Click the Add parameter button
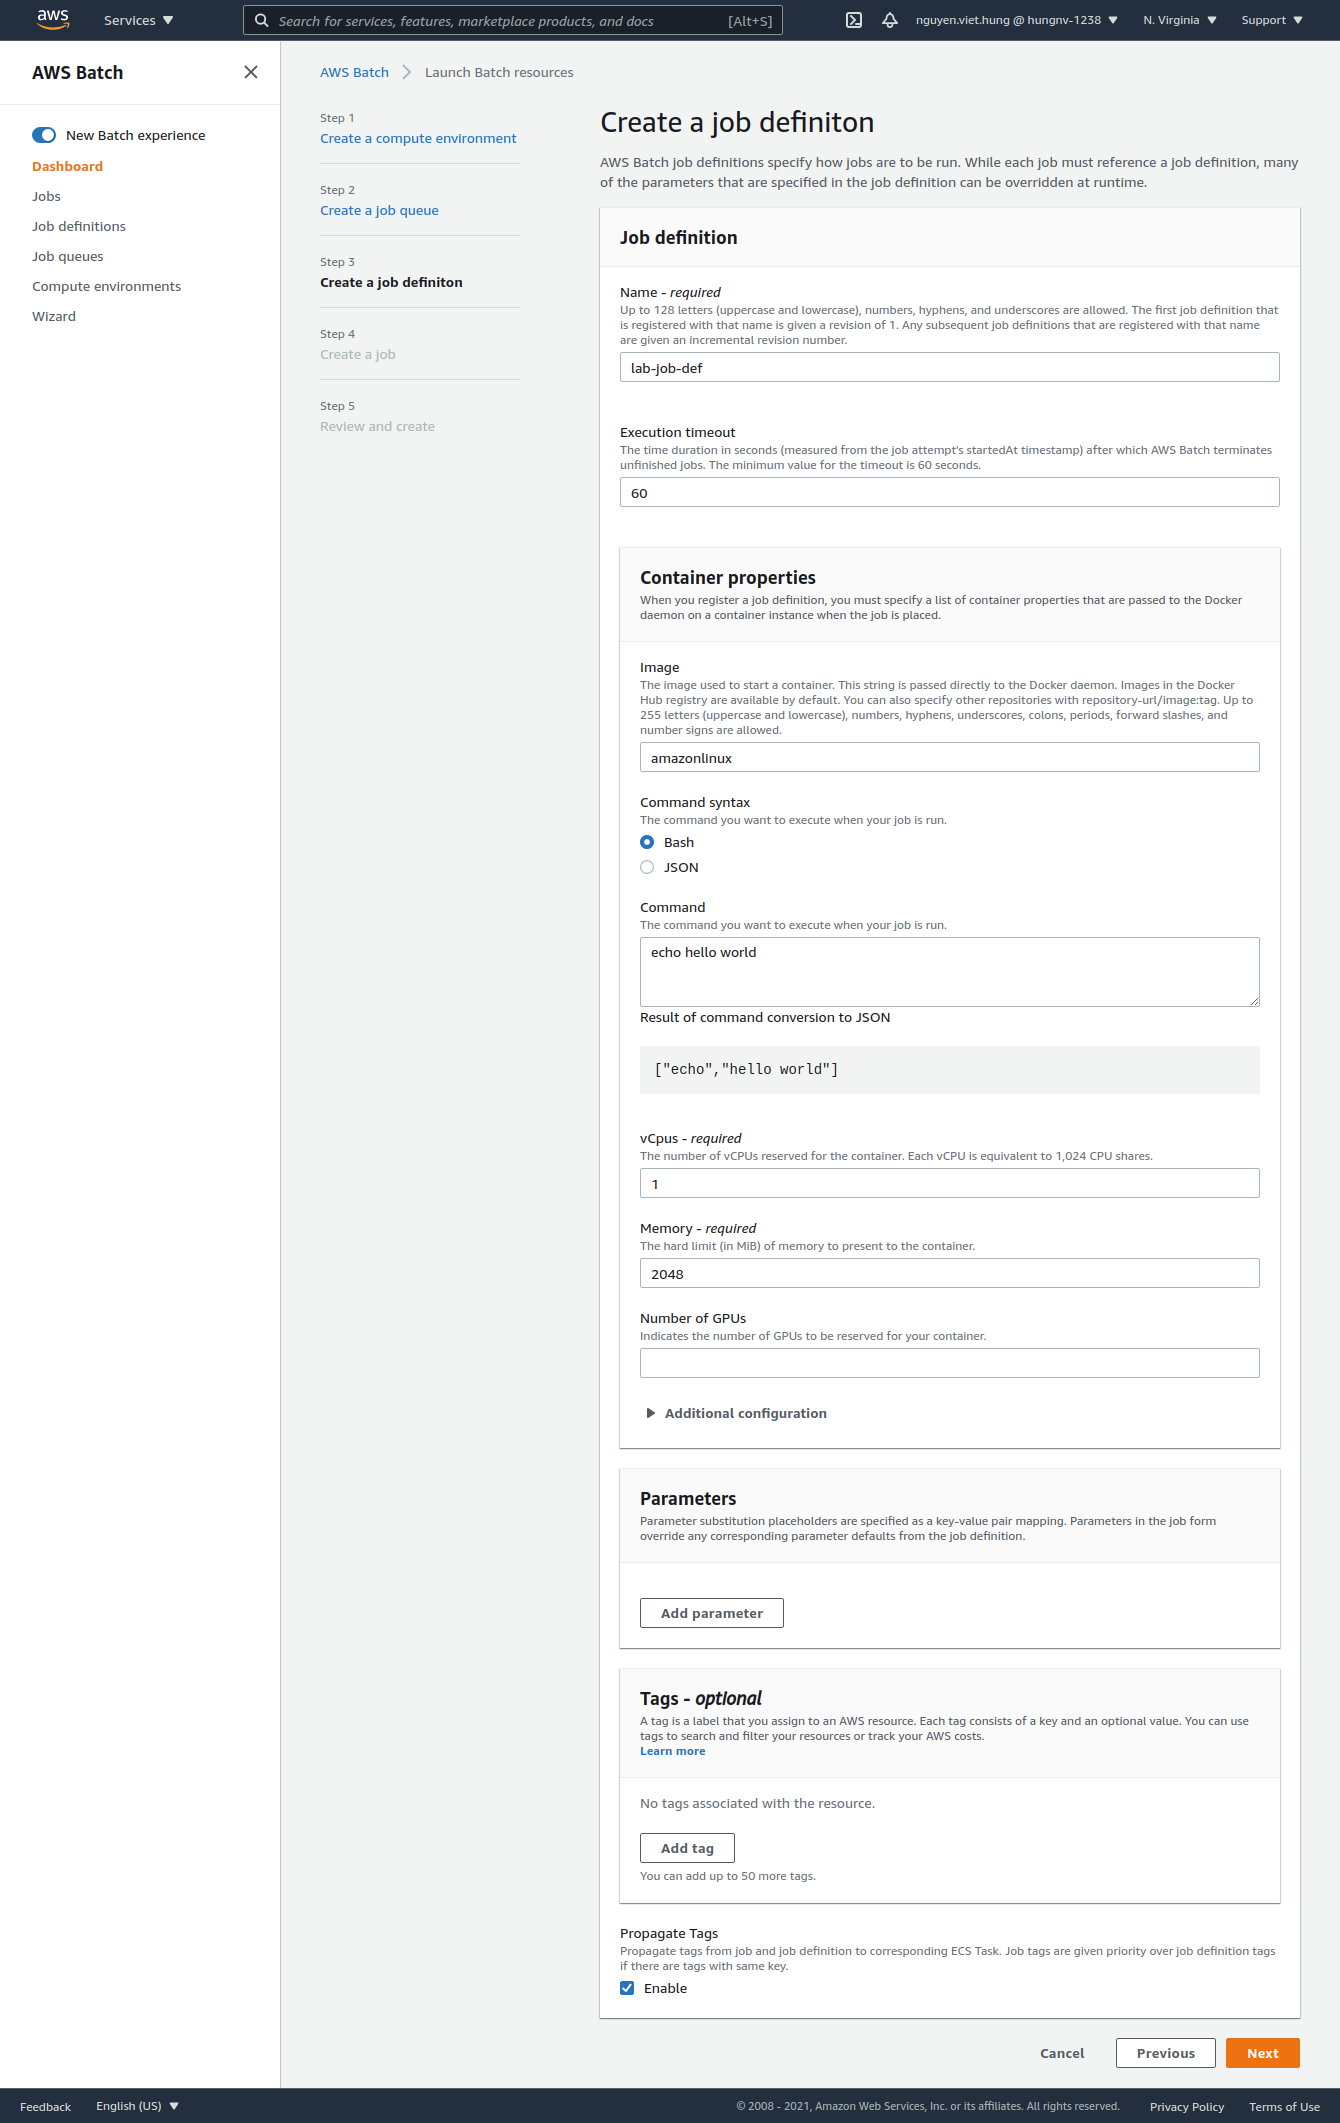Image resolution: width=1340 pixels, height=2123 pixels. click(x=711, y=1612)
